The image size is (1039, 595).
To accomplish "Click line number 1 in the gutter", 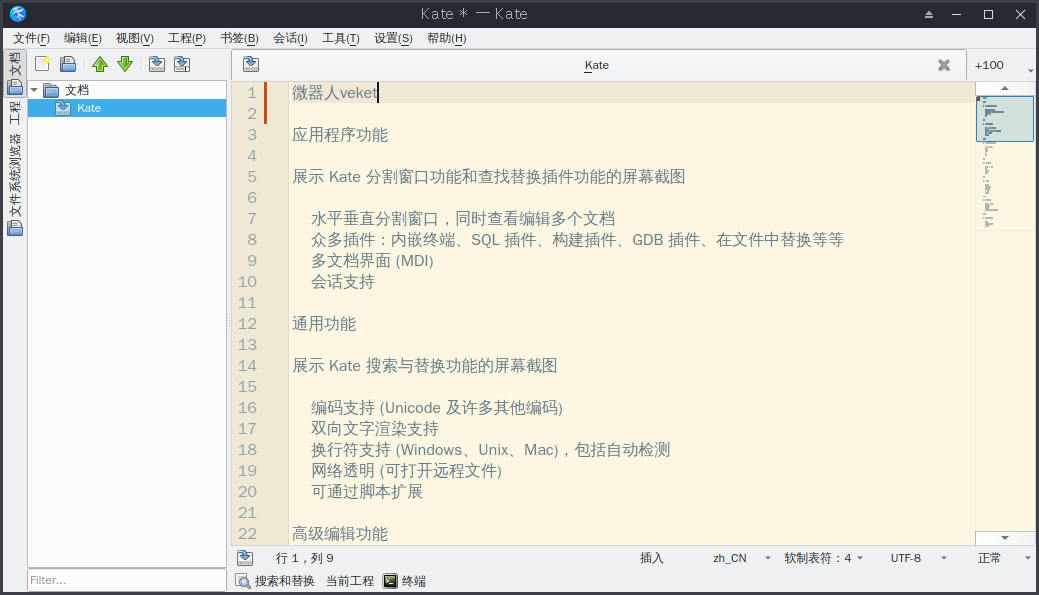I will pyautogui.click(x=252, y=93).
